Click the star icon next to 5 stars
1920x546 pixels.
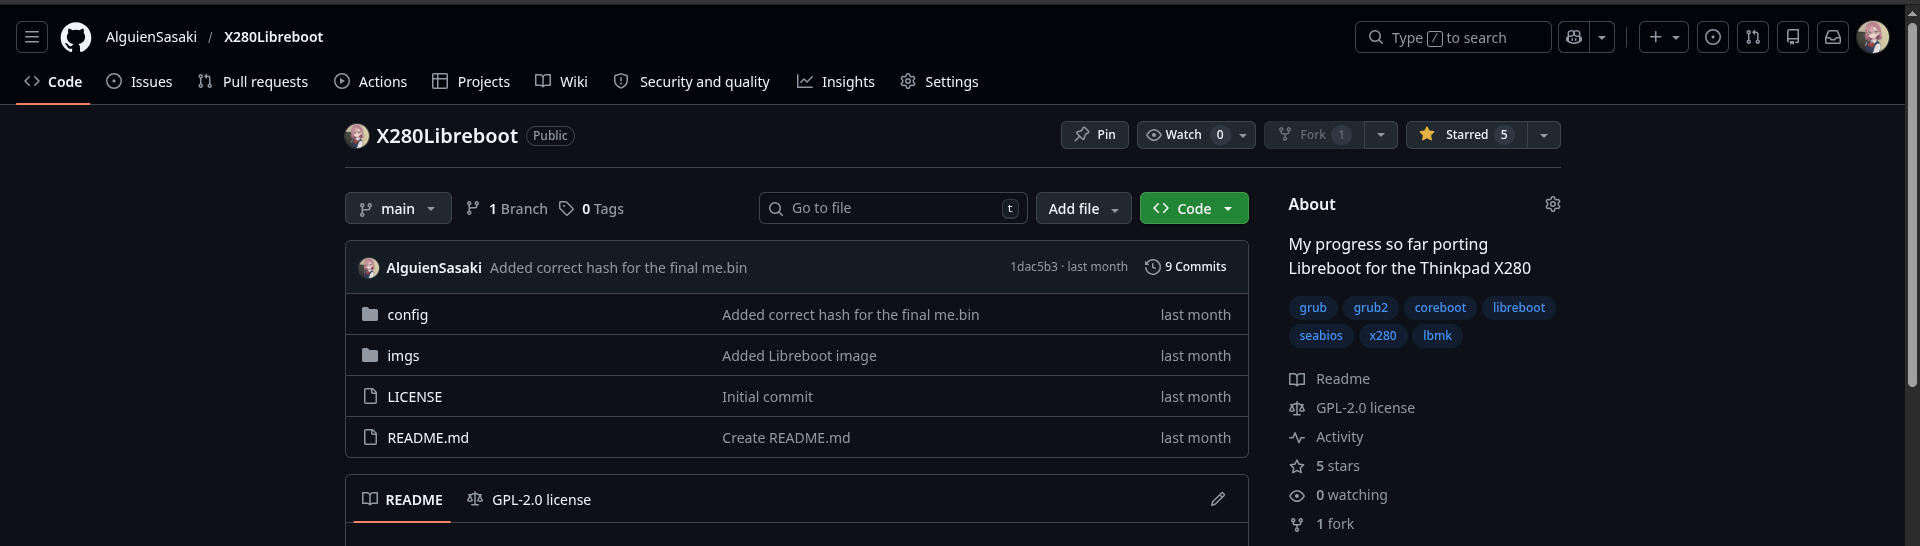coord(1297,466)
